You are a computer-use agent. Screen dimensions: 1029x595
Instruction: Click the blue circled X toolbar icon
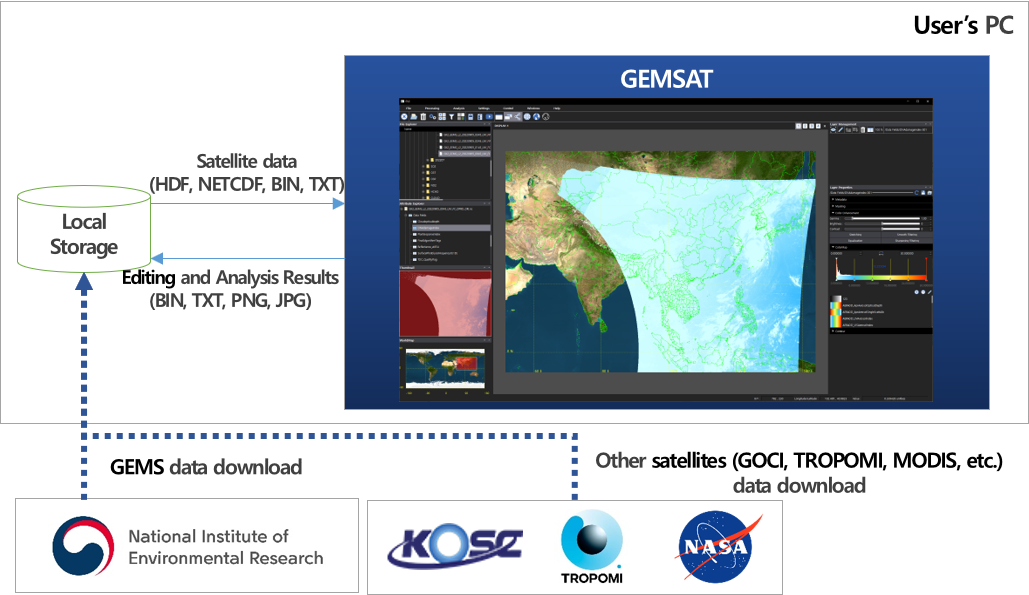pos(404,117)
